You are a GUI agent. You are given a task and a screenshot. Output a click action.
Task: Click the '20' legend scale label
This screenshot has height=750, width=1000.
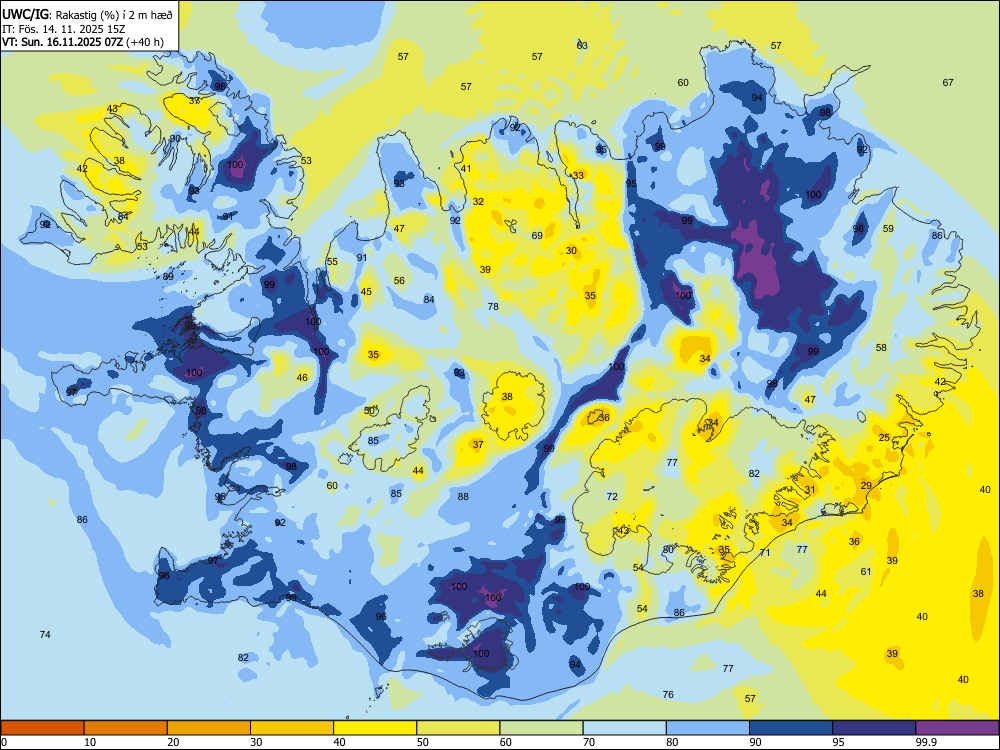click(173, 742)
